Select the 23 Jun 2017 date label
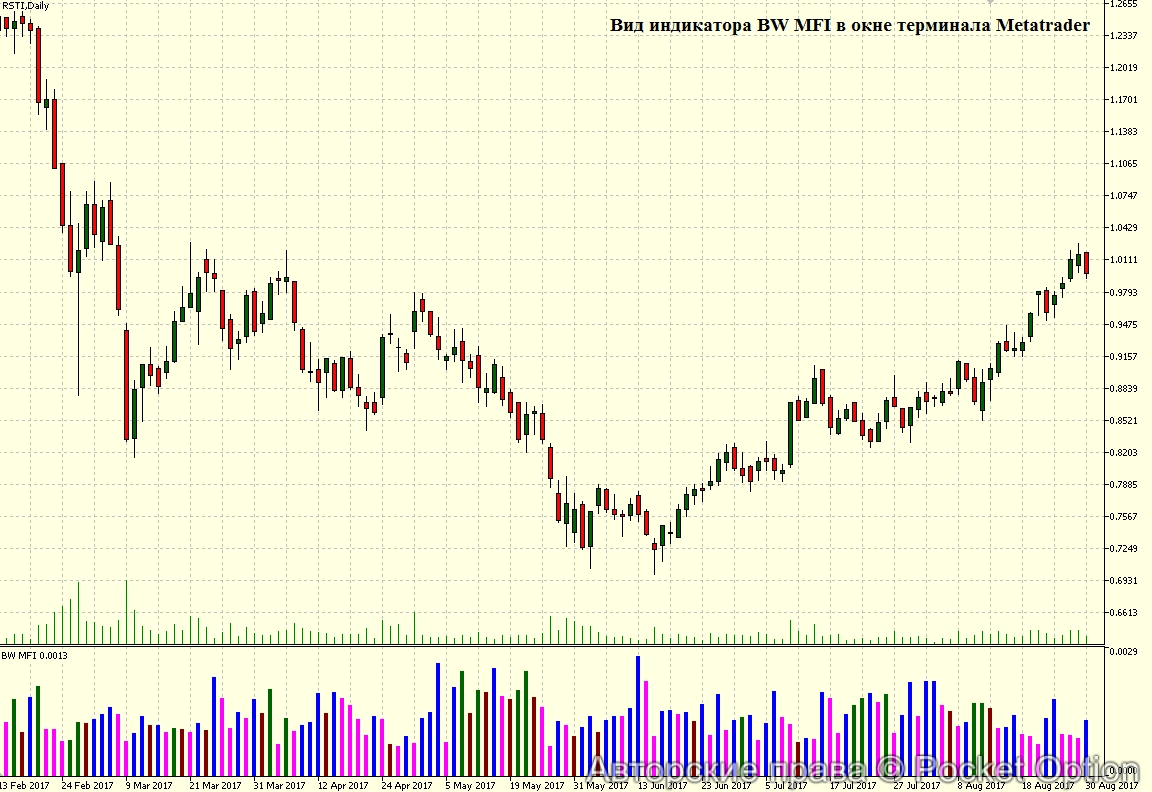The width and height of the screenshot is (1152, 792). pyautogui.click(x=727, y=785)
